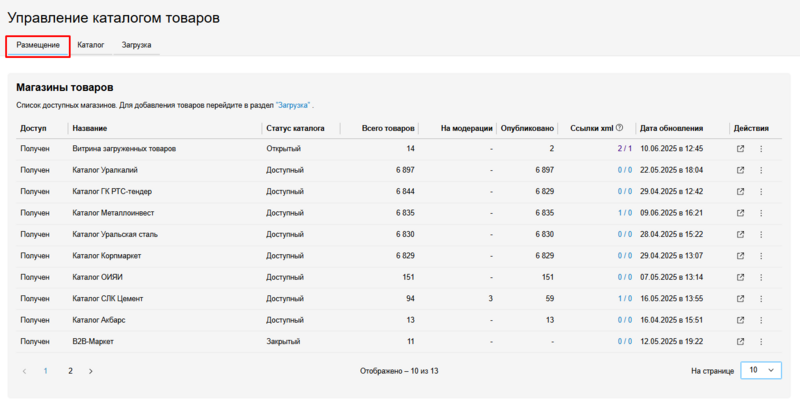Sort by Всего товаров column header

click(388, 128)
